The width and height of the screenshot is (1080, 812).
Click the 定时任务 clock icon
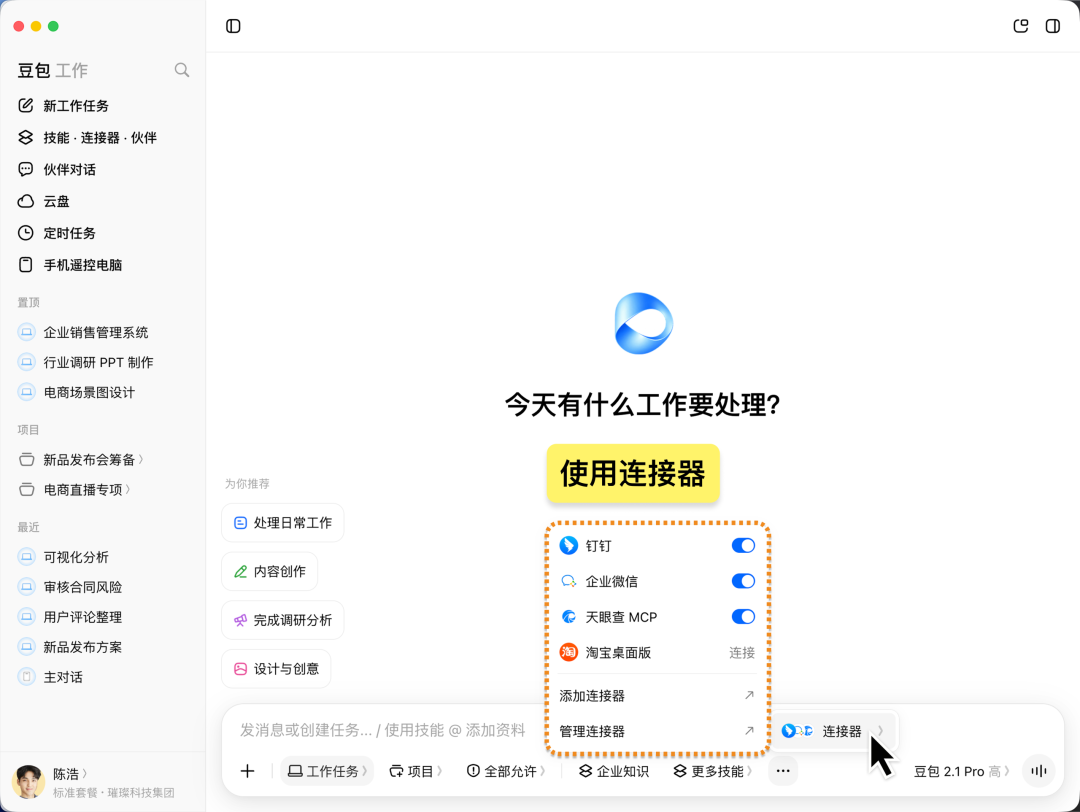tap(25, 233)
